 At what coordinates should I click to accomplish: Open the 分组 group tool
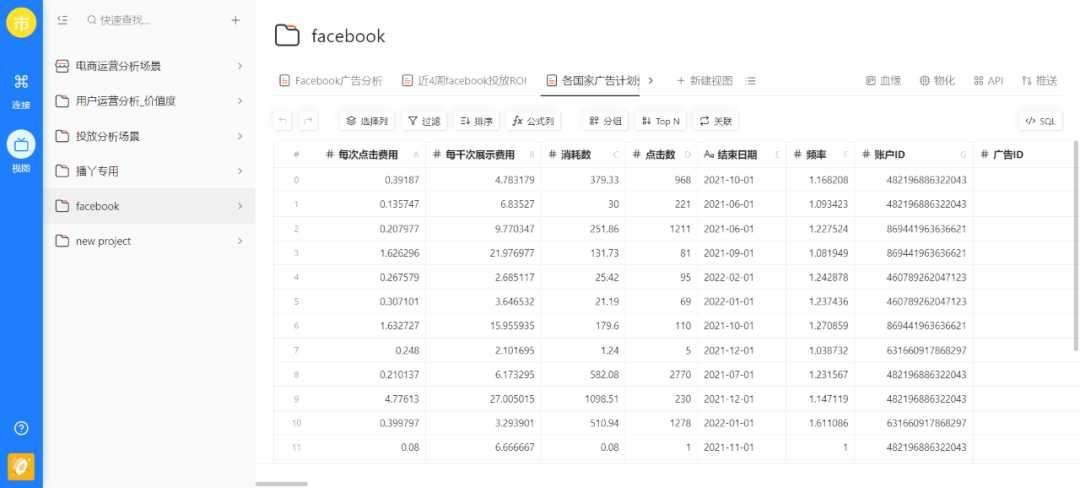tap(605, 121)
